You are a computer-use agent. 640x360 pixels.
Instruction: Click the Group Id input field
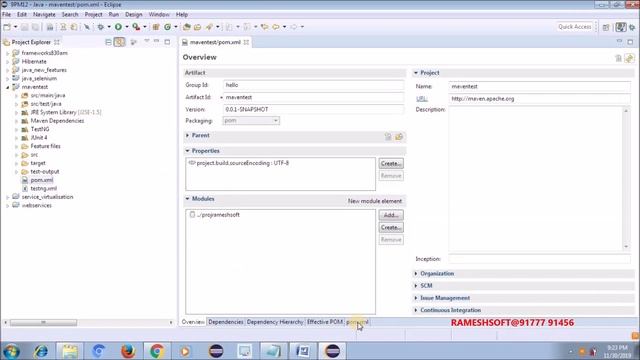click(x=313, y=85)
